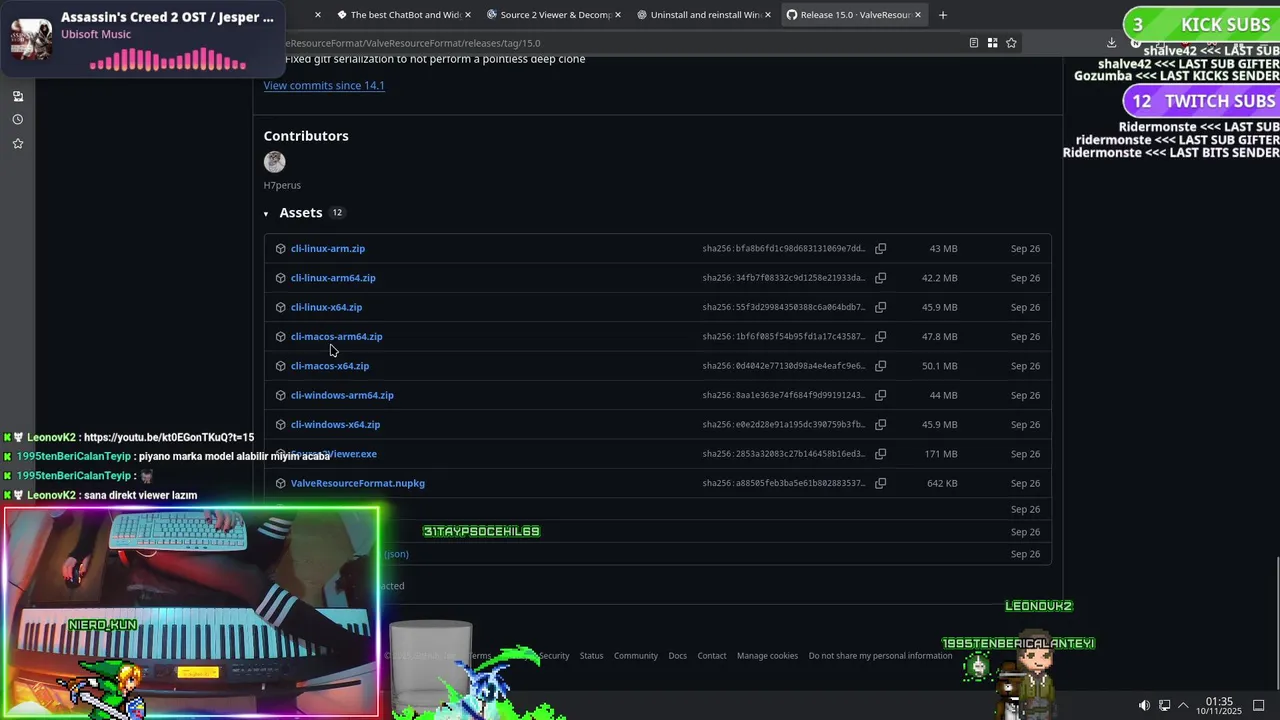The height and width of the screenshot is (720, 1280).
Task: Copy sha256 of cli-linux-arm64.zip
Action: (x=880, y=278)
